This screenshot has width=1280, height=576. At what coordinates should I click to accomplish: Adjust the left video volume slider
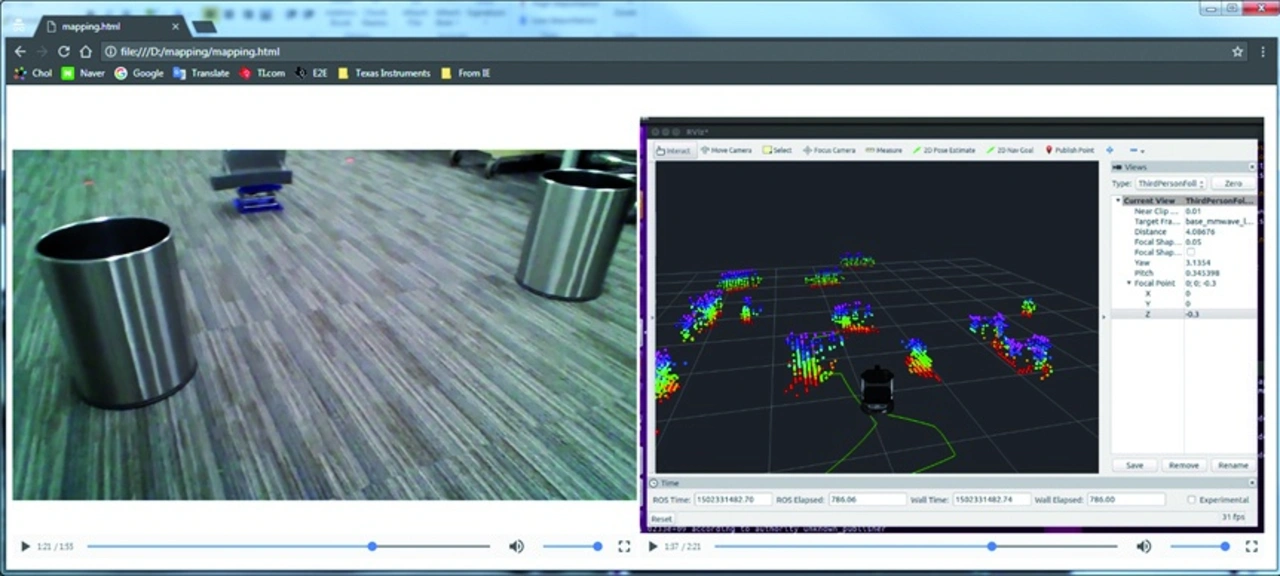coord(572,546)
